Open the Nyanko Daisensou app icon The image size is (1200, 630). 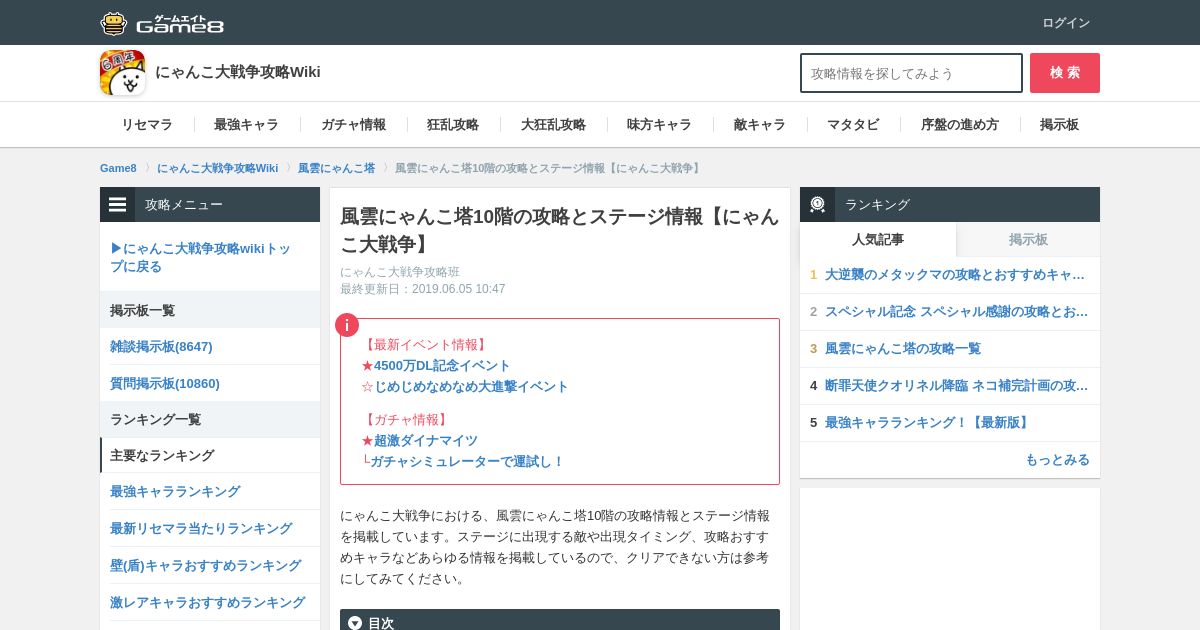[122, 73]
